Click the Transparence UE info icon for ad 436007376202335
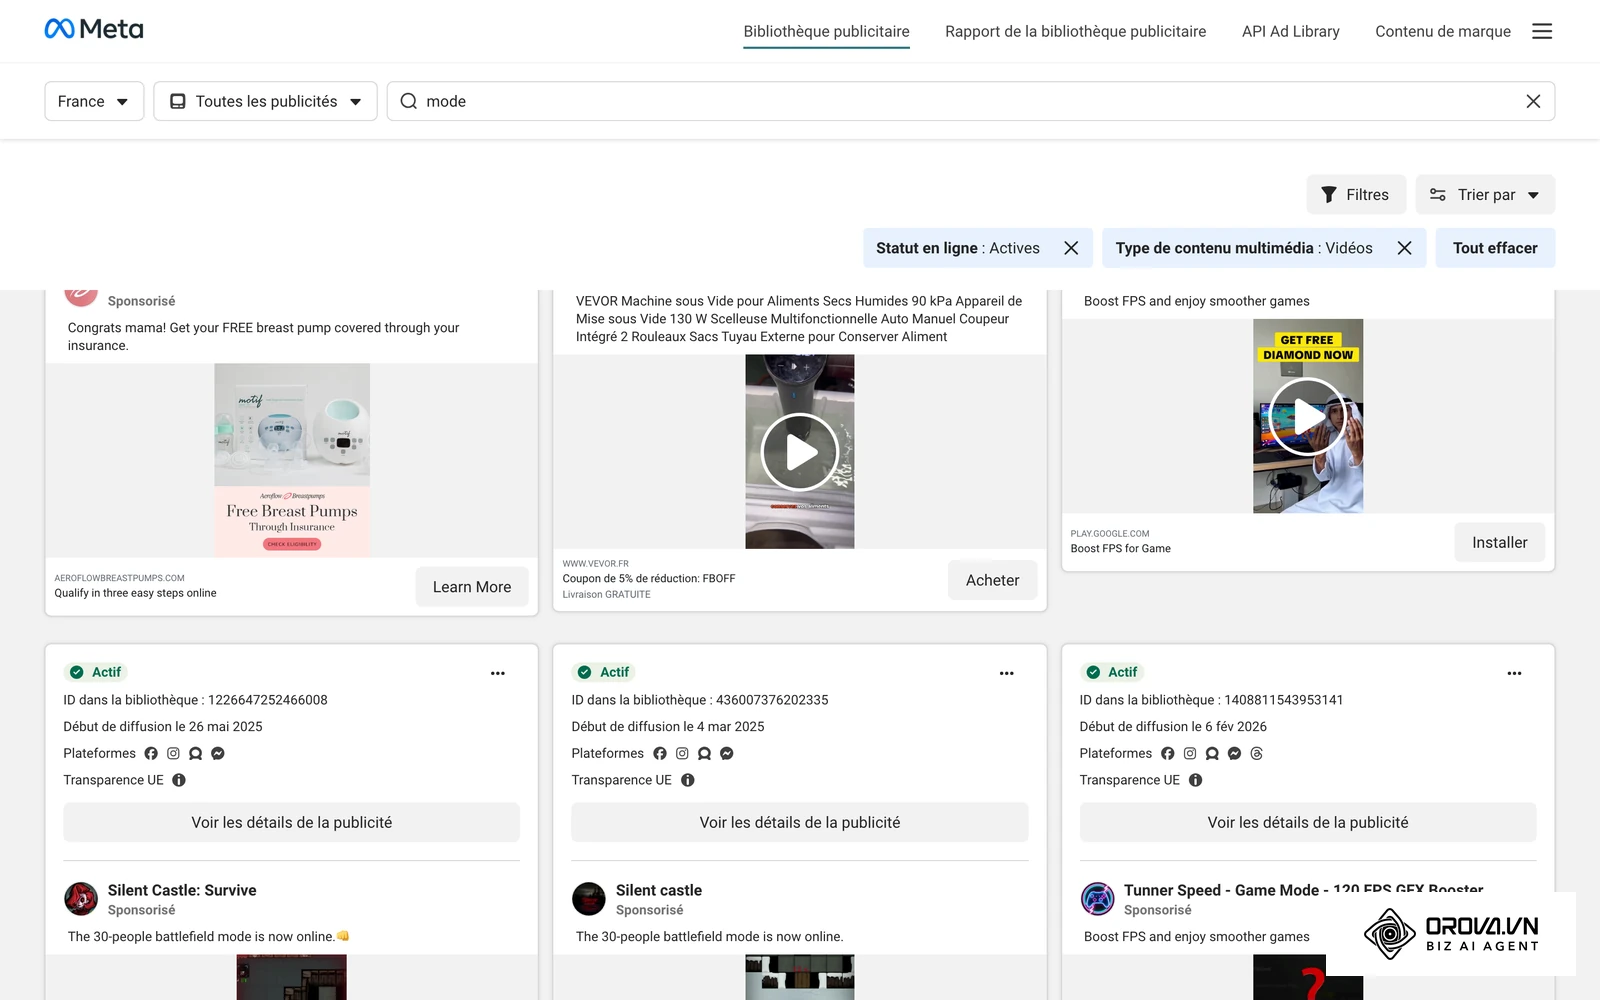The height and width of the screenshot is (1000, 1600). coord(687,780)
